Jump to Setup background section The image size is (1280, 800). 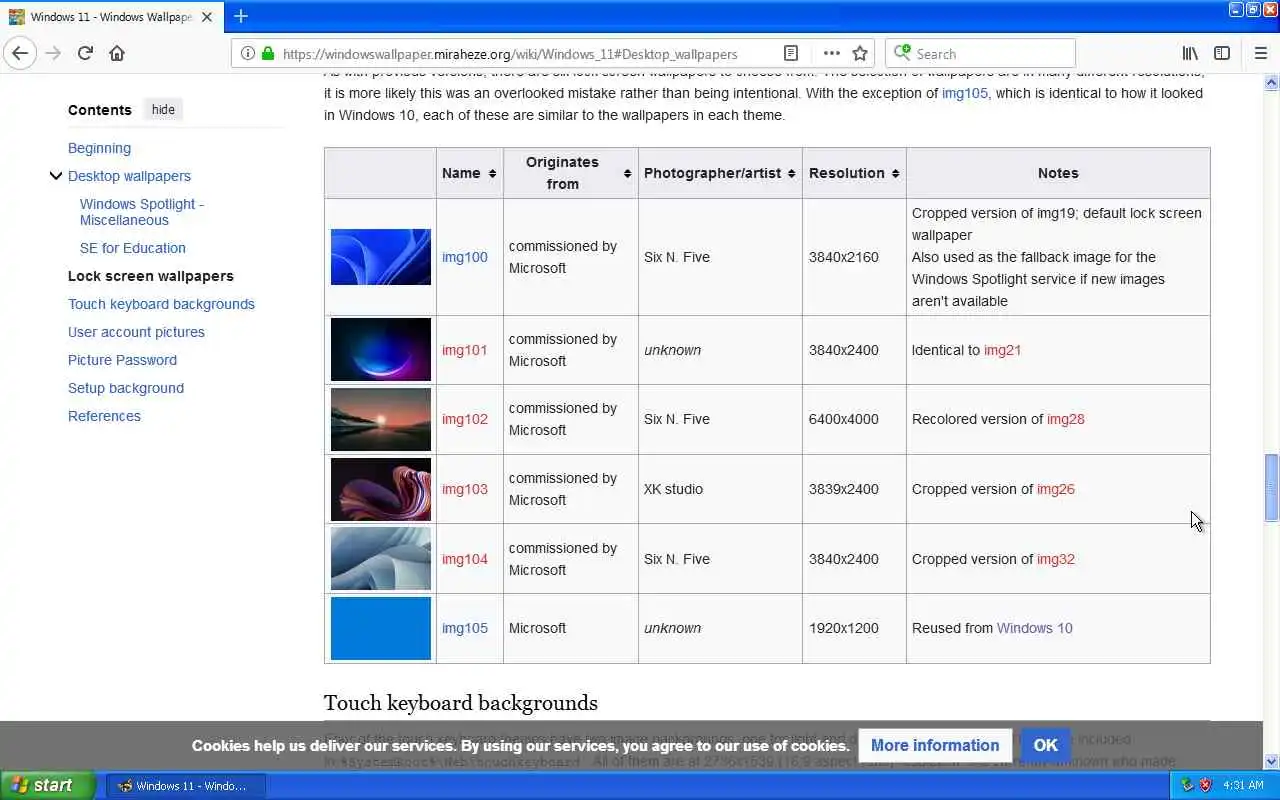[x=126, y=388]
